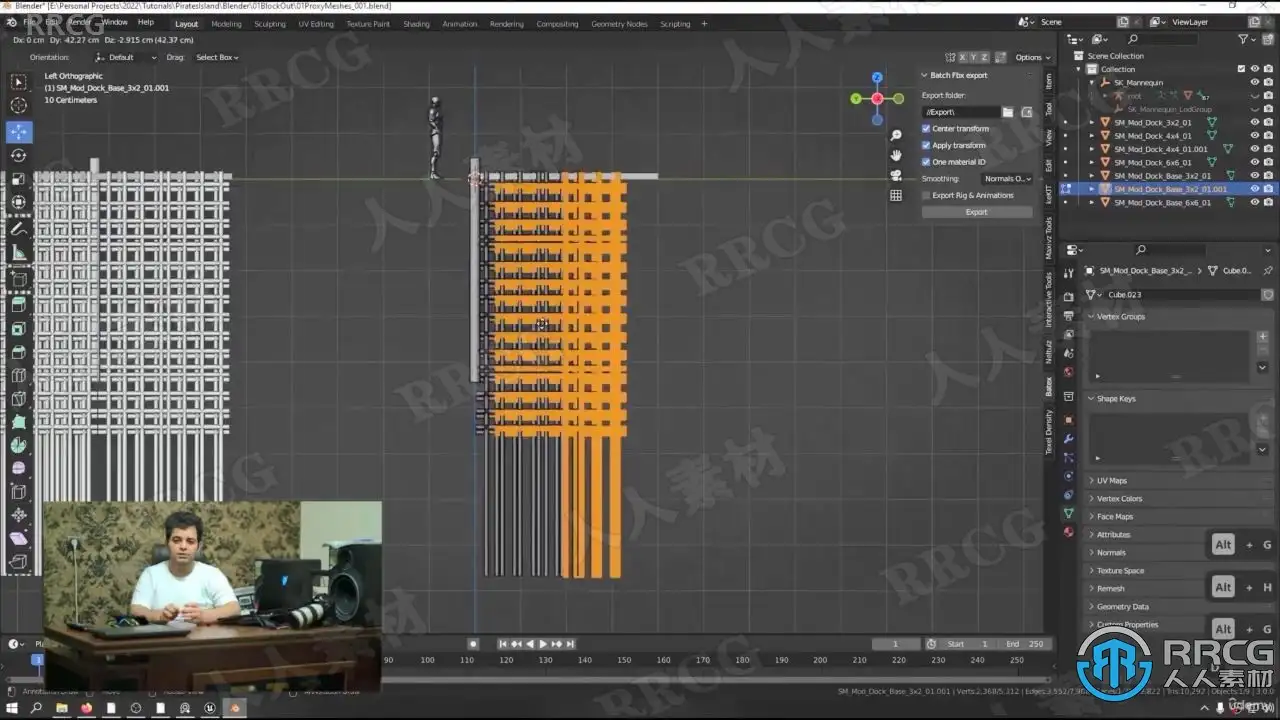
Task: Open Object properties orange square tab
Action: tap(1069, 420)
